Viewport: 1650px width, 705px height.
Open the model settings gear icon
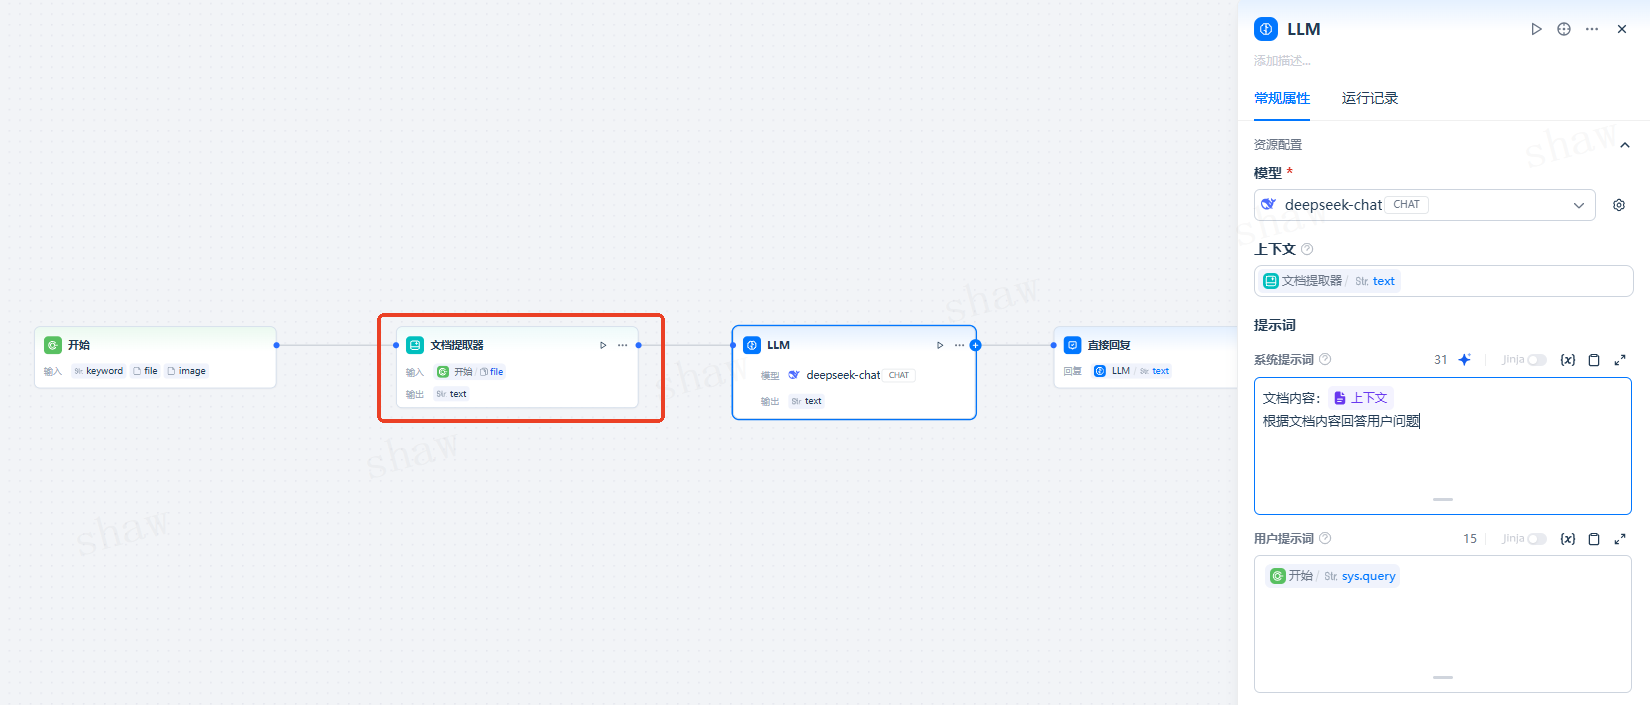pos(1619,205)
